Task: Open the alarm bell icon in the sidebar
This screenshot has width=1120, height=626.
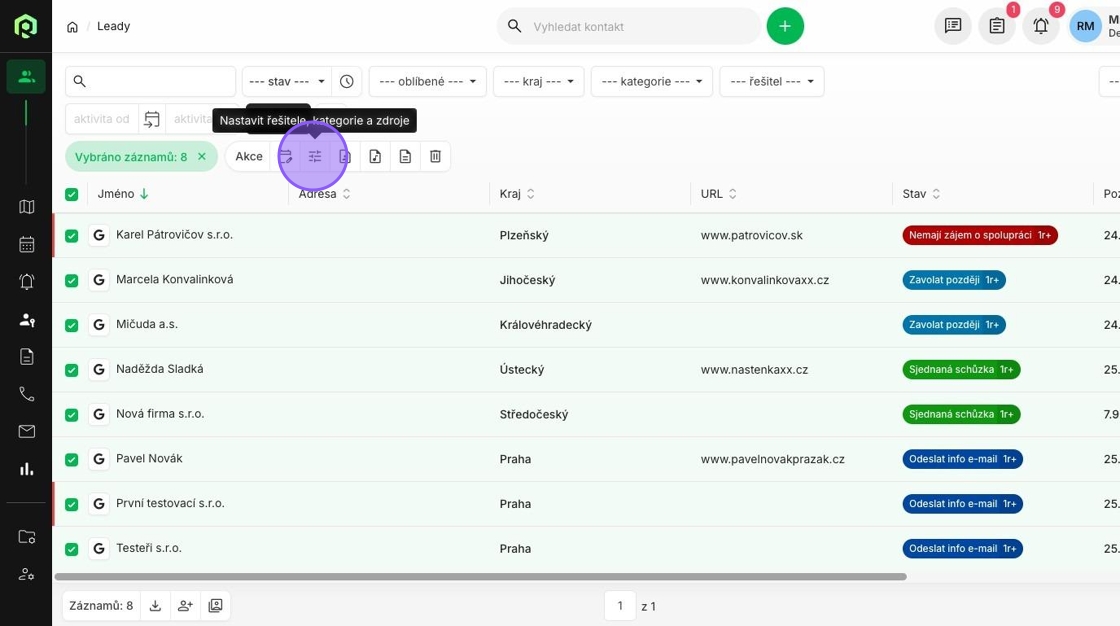Action: [x=26, y=282]
